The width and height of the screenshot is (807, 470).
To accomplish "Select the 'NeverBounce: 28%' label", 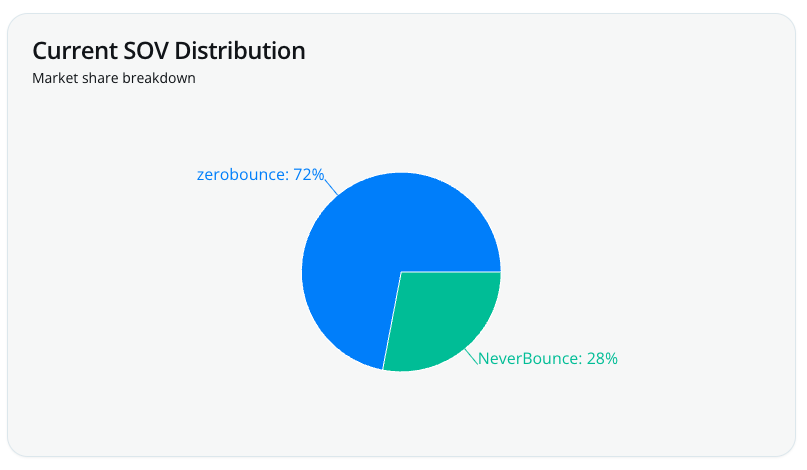I will pyautogui.click(x=548, y=358).
